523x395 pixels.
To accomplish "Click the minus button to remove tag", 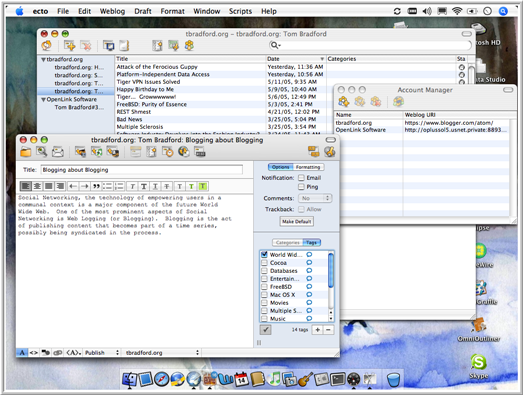I will tap(328, 330).
